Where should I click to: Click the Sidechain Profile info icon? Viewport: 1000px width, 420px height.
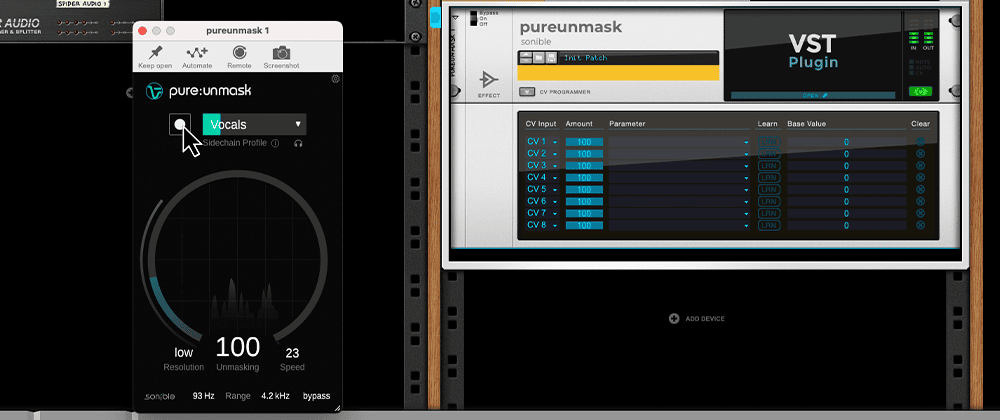point(275,143)
